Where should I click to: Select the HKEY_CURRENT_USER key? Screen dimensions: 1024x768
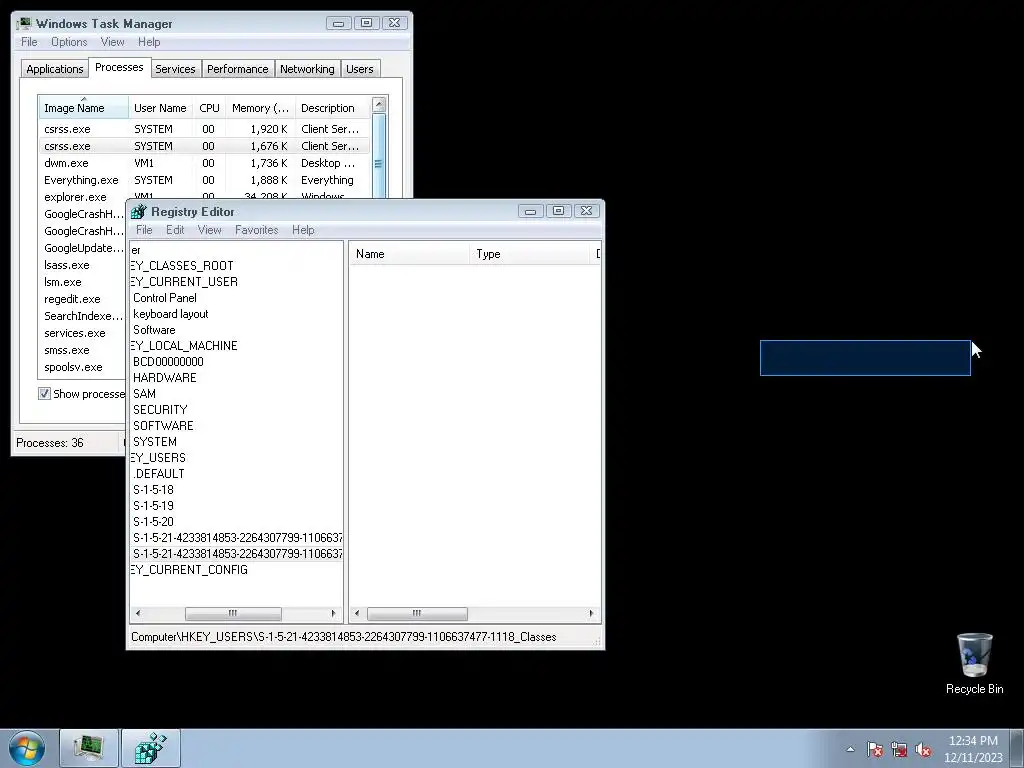click(x=184, y=282)
